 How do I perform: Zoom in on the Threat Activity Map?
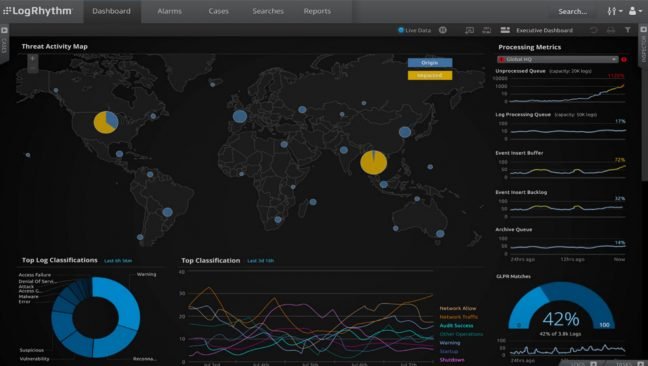coord(33,59)
